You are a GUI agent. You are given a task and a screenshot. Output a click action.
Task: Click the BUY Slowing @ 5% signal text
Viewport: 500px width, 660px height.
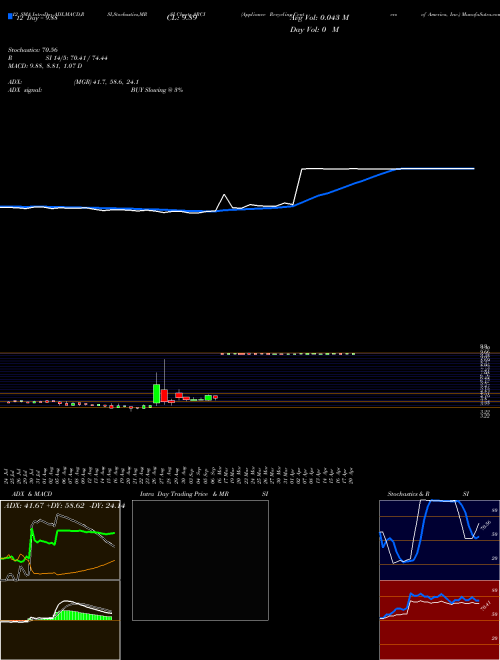[x=157, y=90]
